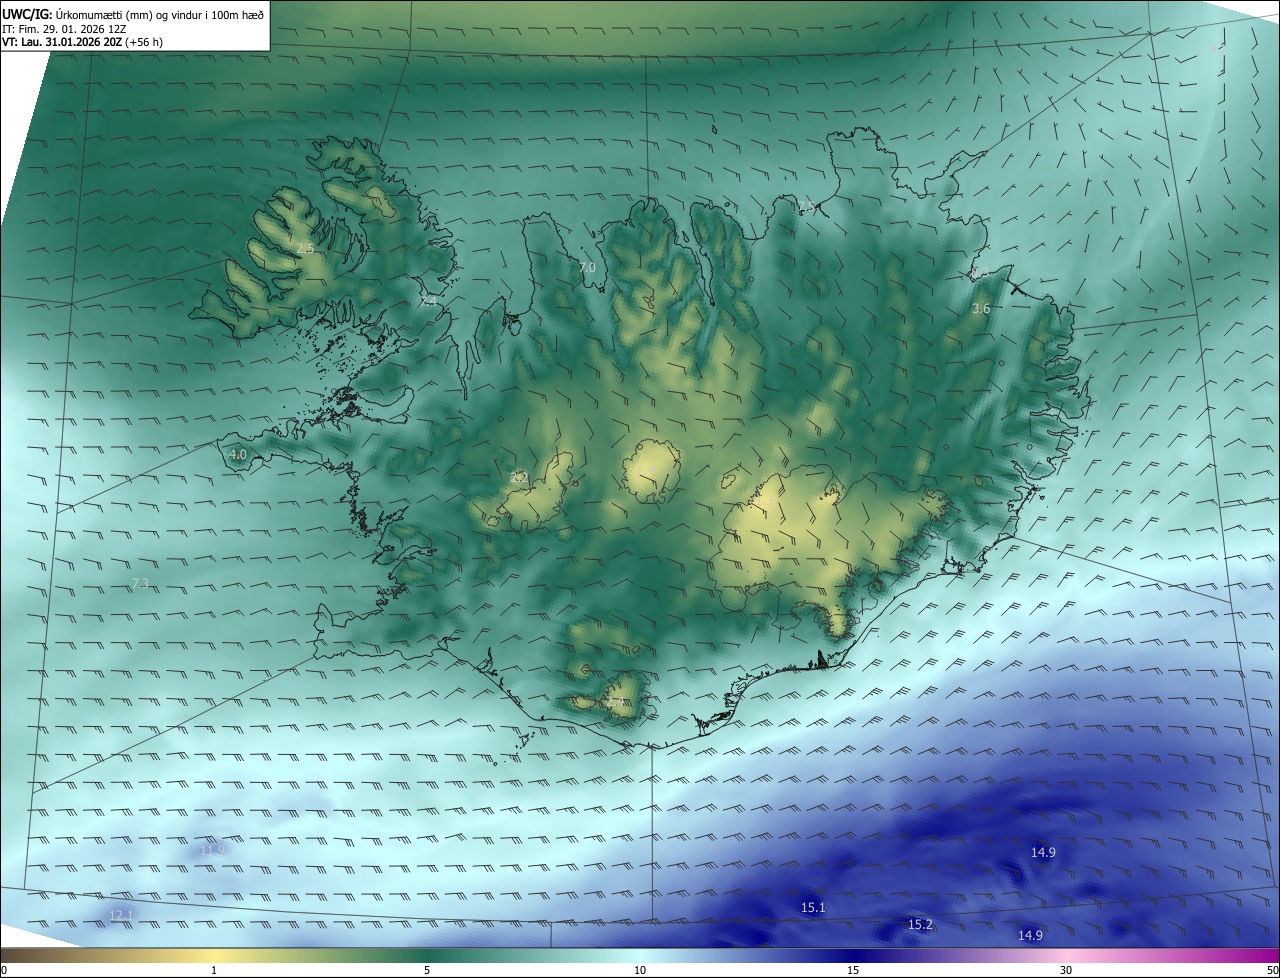Screen dimensions: 1280x978
Task: Click the 7.0 value in north Iceland
Action: pos(587,267)
